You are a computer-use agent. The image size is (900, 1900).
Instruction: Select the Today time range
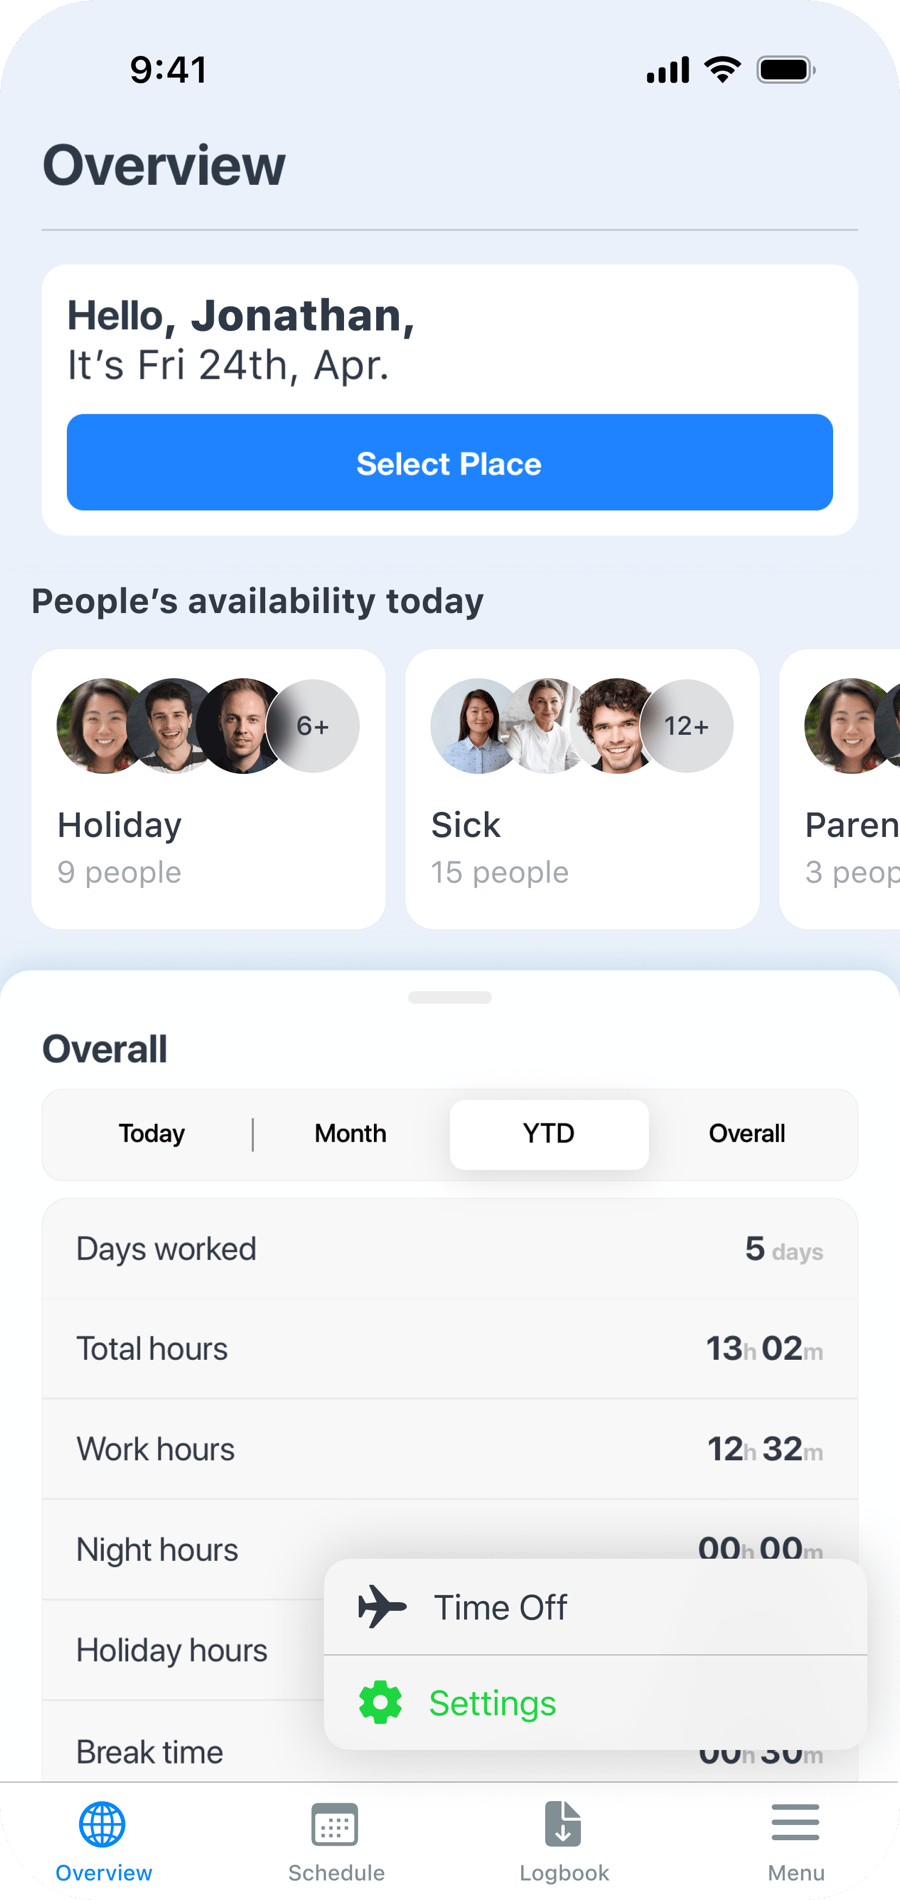[151, 1134]
